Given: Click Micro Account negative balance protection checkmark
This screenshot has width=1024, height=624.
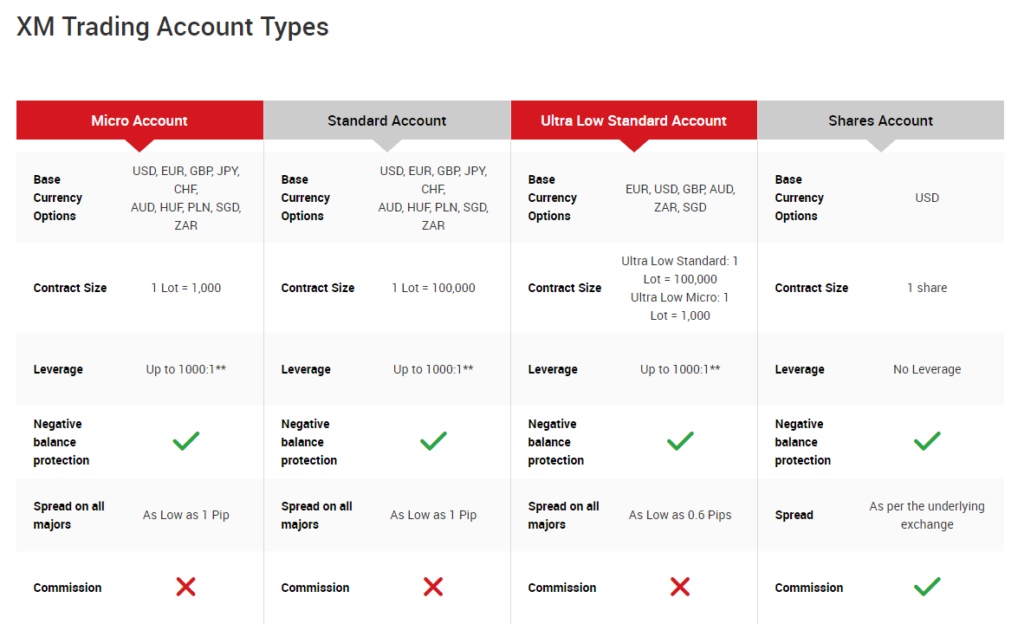Looking at the screenshot, I should tap(186, 441).
